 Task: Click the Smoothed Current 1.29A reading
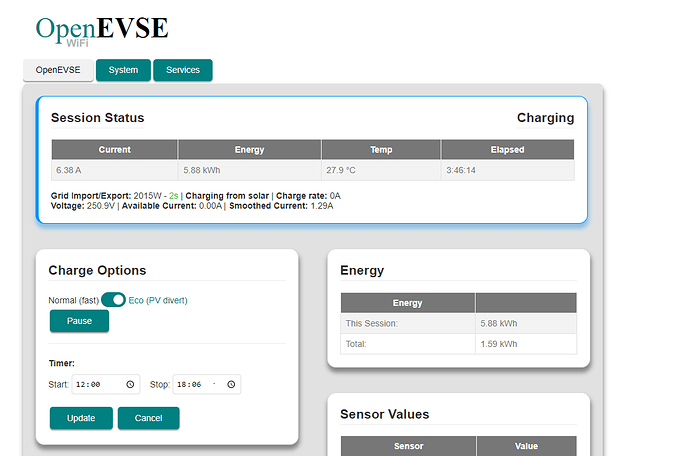[281, 206]
